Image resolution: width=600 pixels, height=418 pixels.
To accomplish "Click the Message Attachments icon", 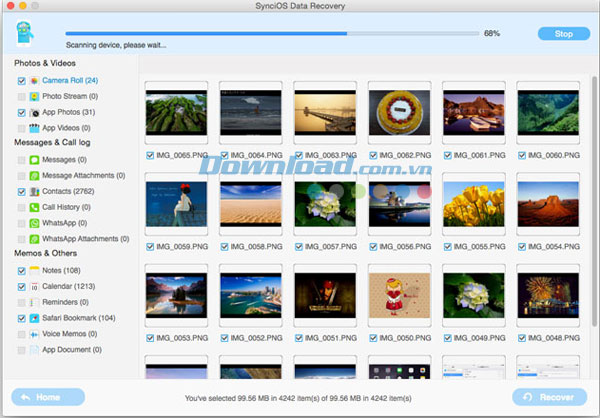I will pos(34,176).
